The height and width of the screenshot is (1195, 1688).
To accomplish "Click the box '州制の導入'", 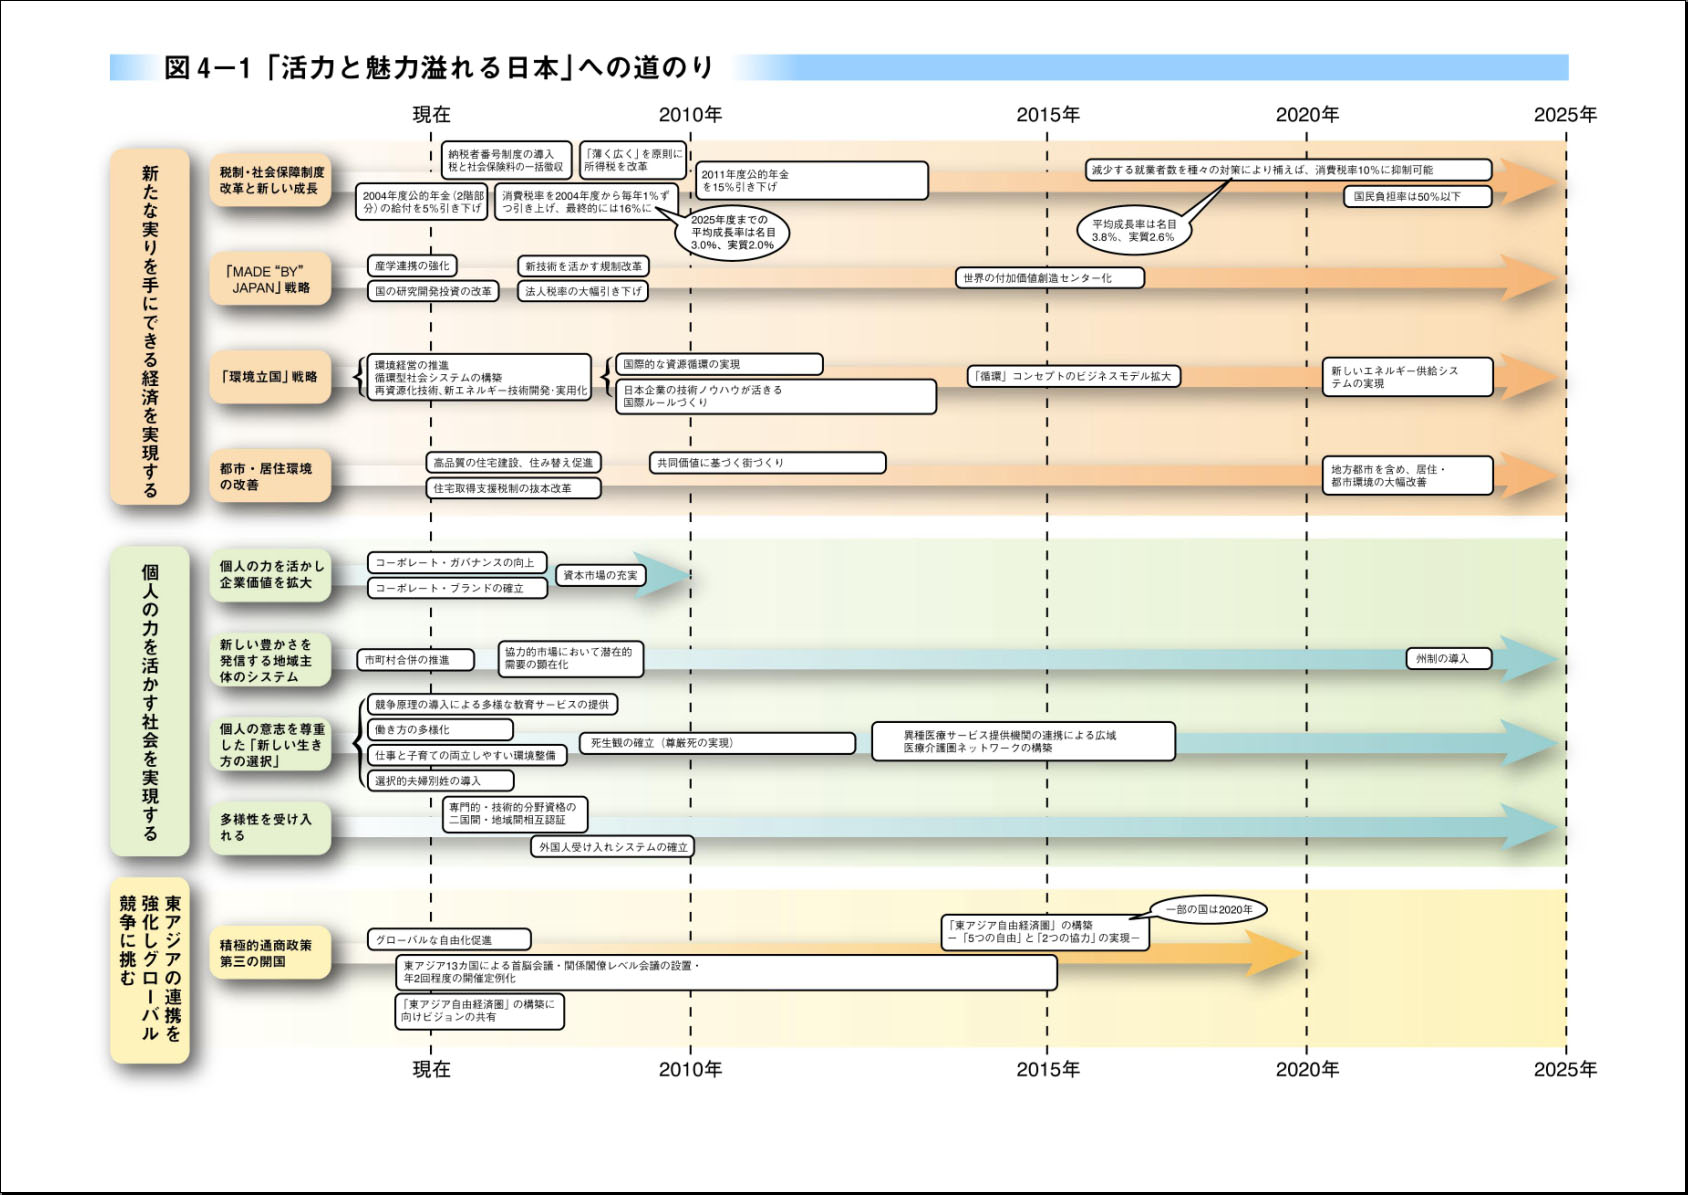I will point(1450,658).
